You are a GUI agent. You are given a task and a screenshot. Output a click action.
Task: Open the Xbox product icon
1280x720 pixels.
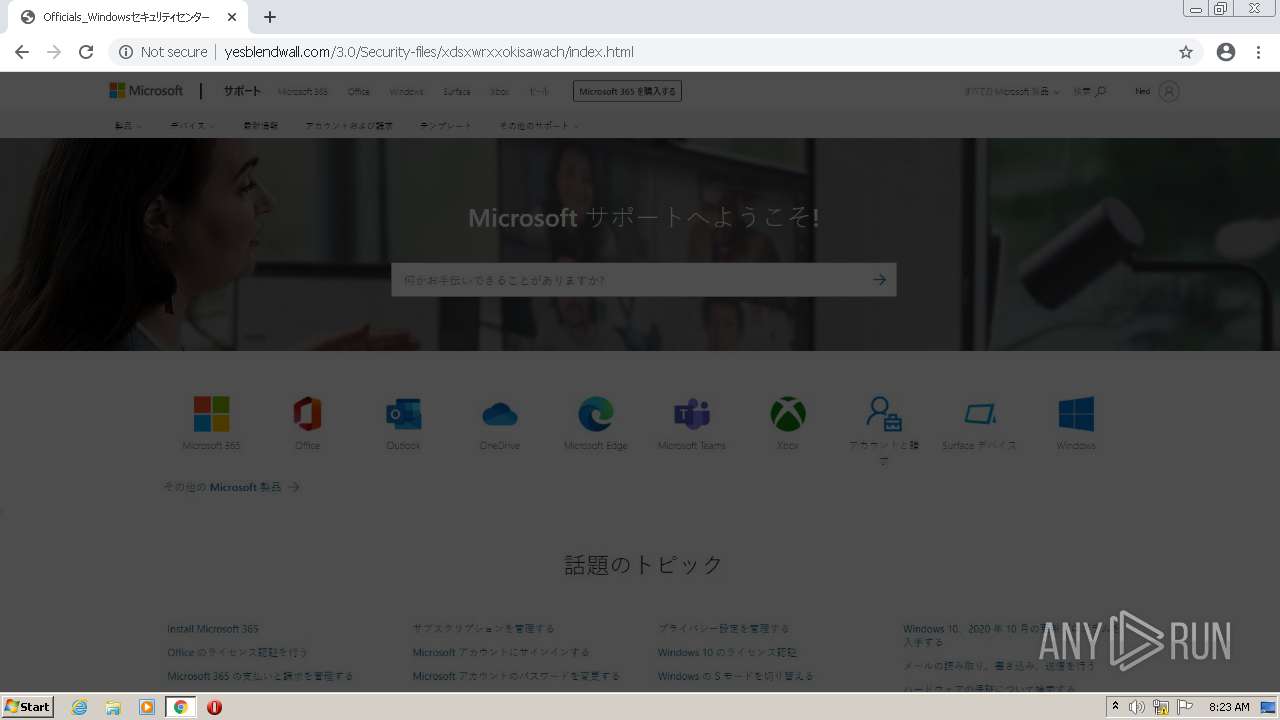point(788,414)
